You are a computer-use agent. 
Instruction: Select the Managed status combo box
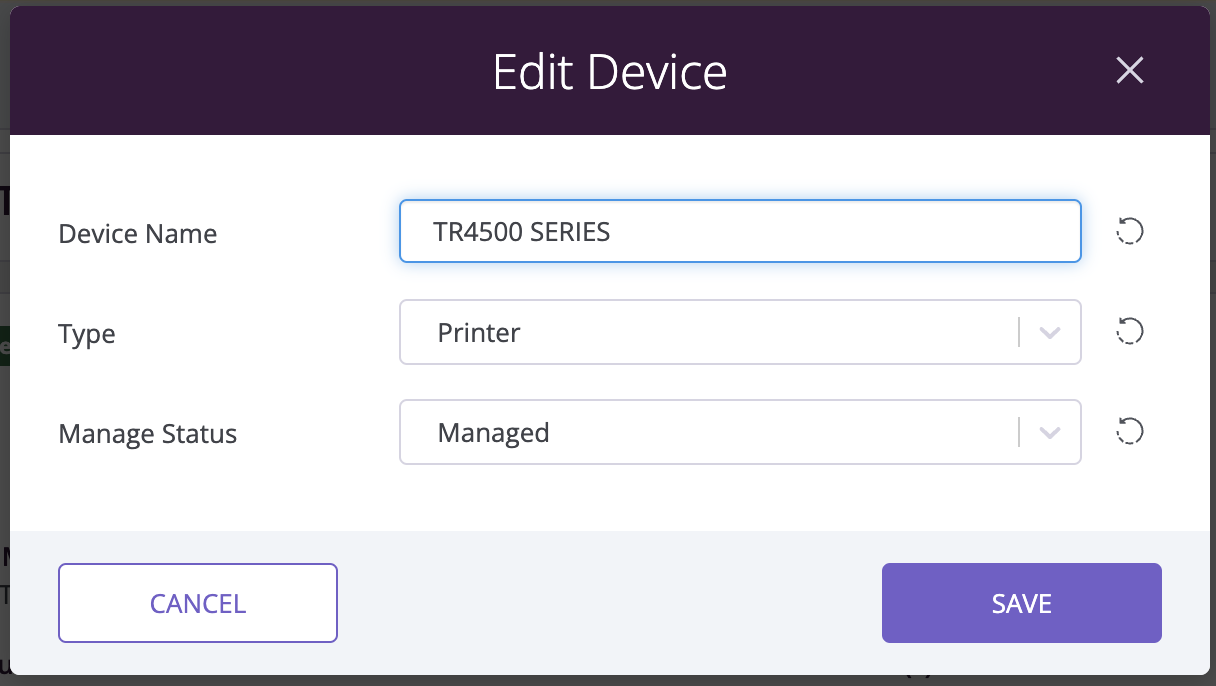point(740,432)
